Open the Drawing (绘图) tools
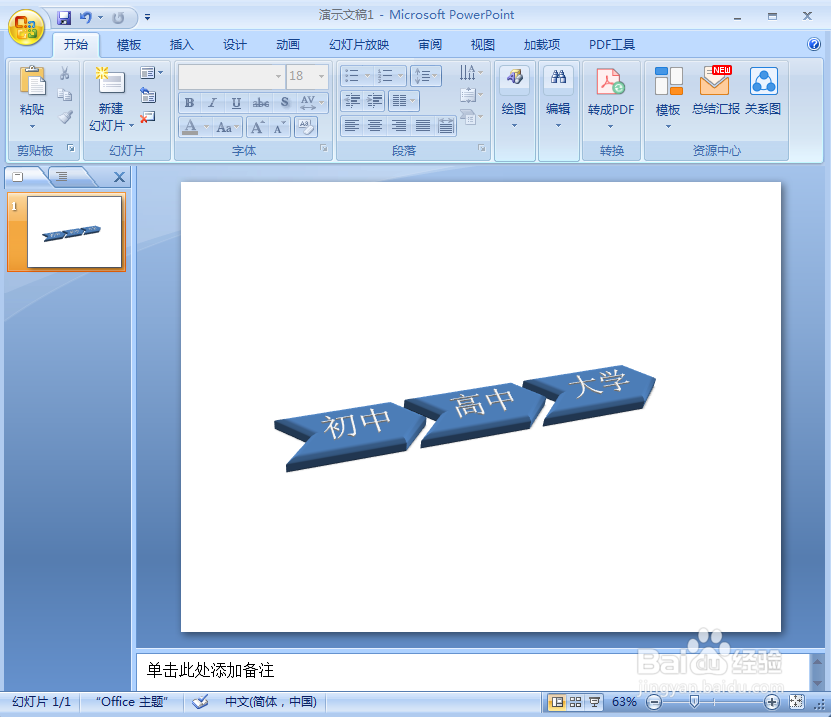Viewport: 831px width, 717px height. pyautogui.click(x=514, y=98)
